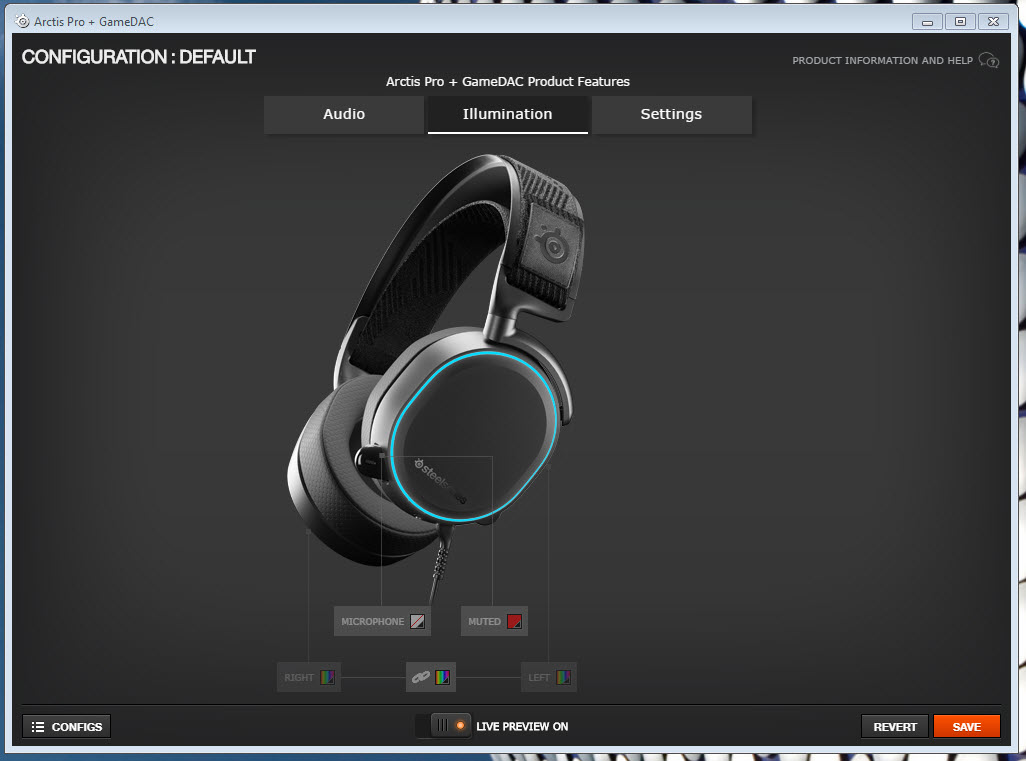1026x761 pixels.
Task: Open the Microphone color swatch
Action: [x=417, y=622]
